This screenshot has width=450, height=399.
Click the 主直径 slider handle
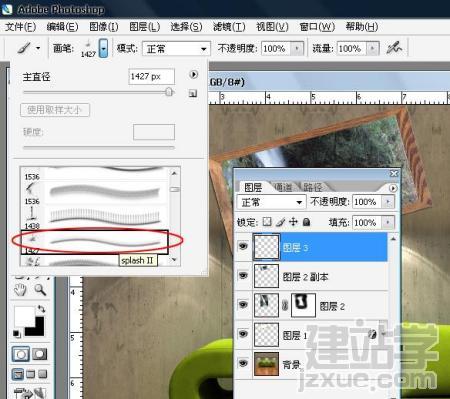[x=169, y=92]
